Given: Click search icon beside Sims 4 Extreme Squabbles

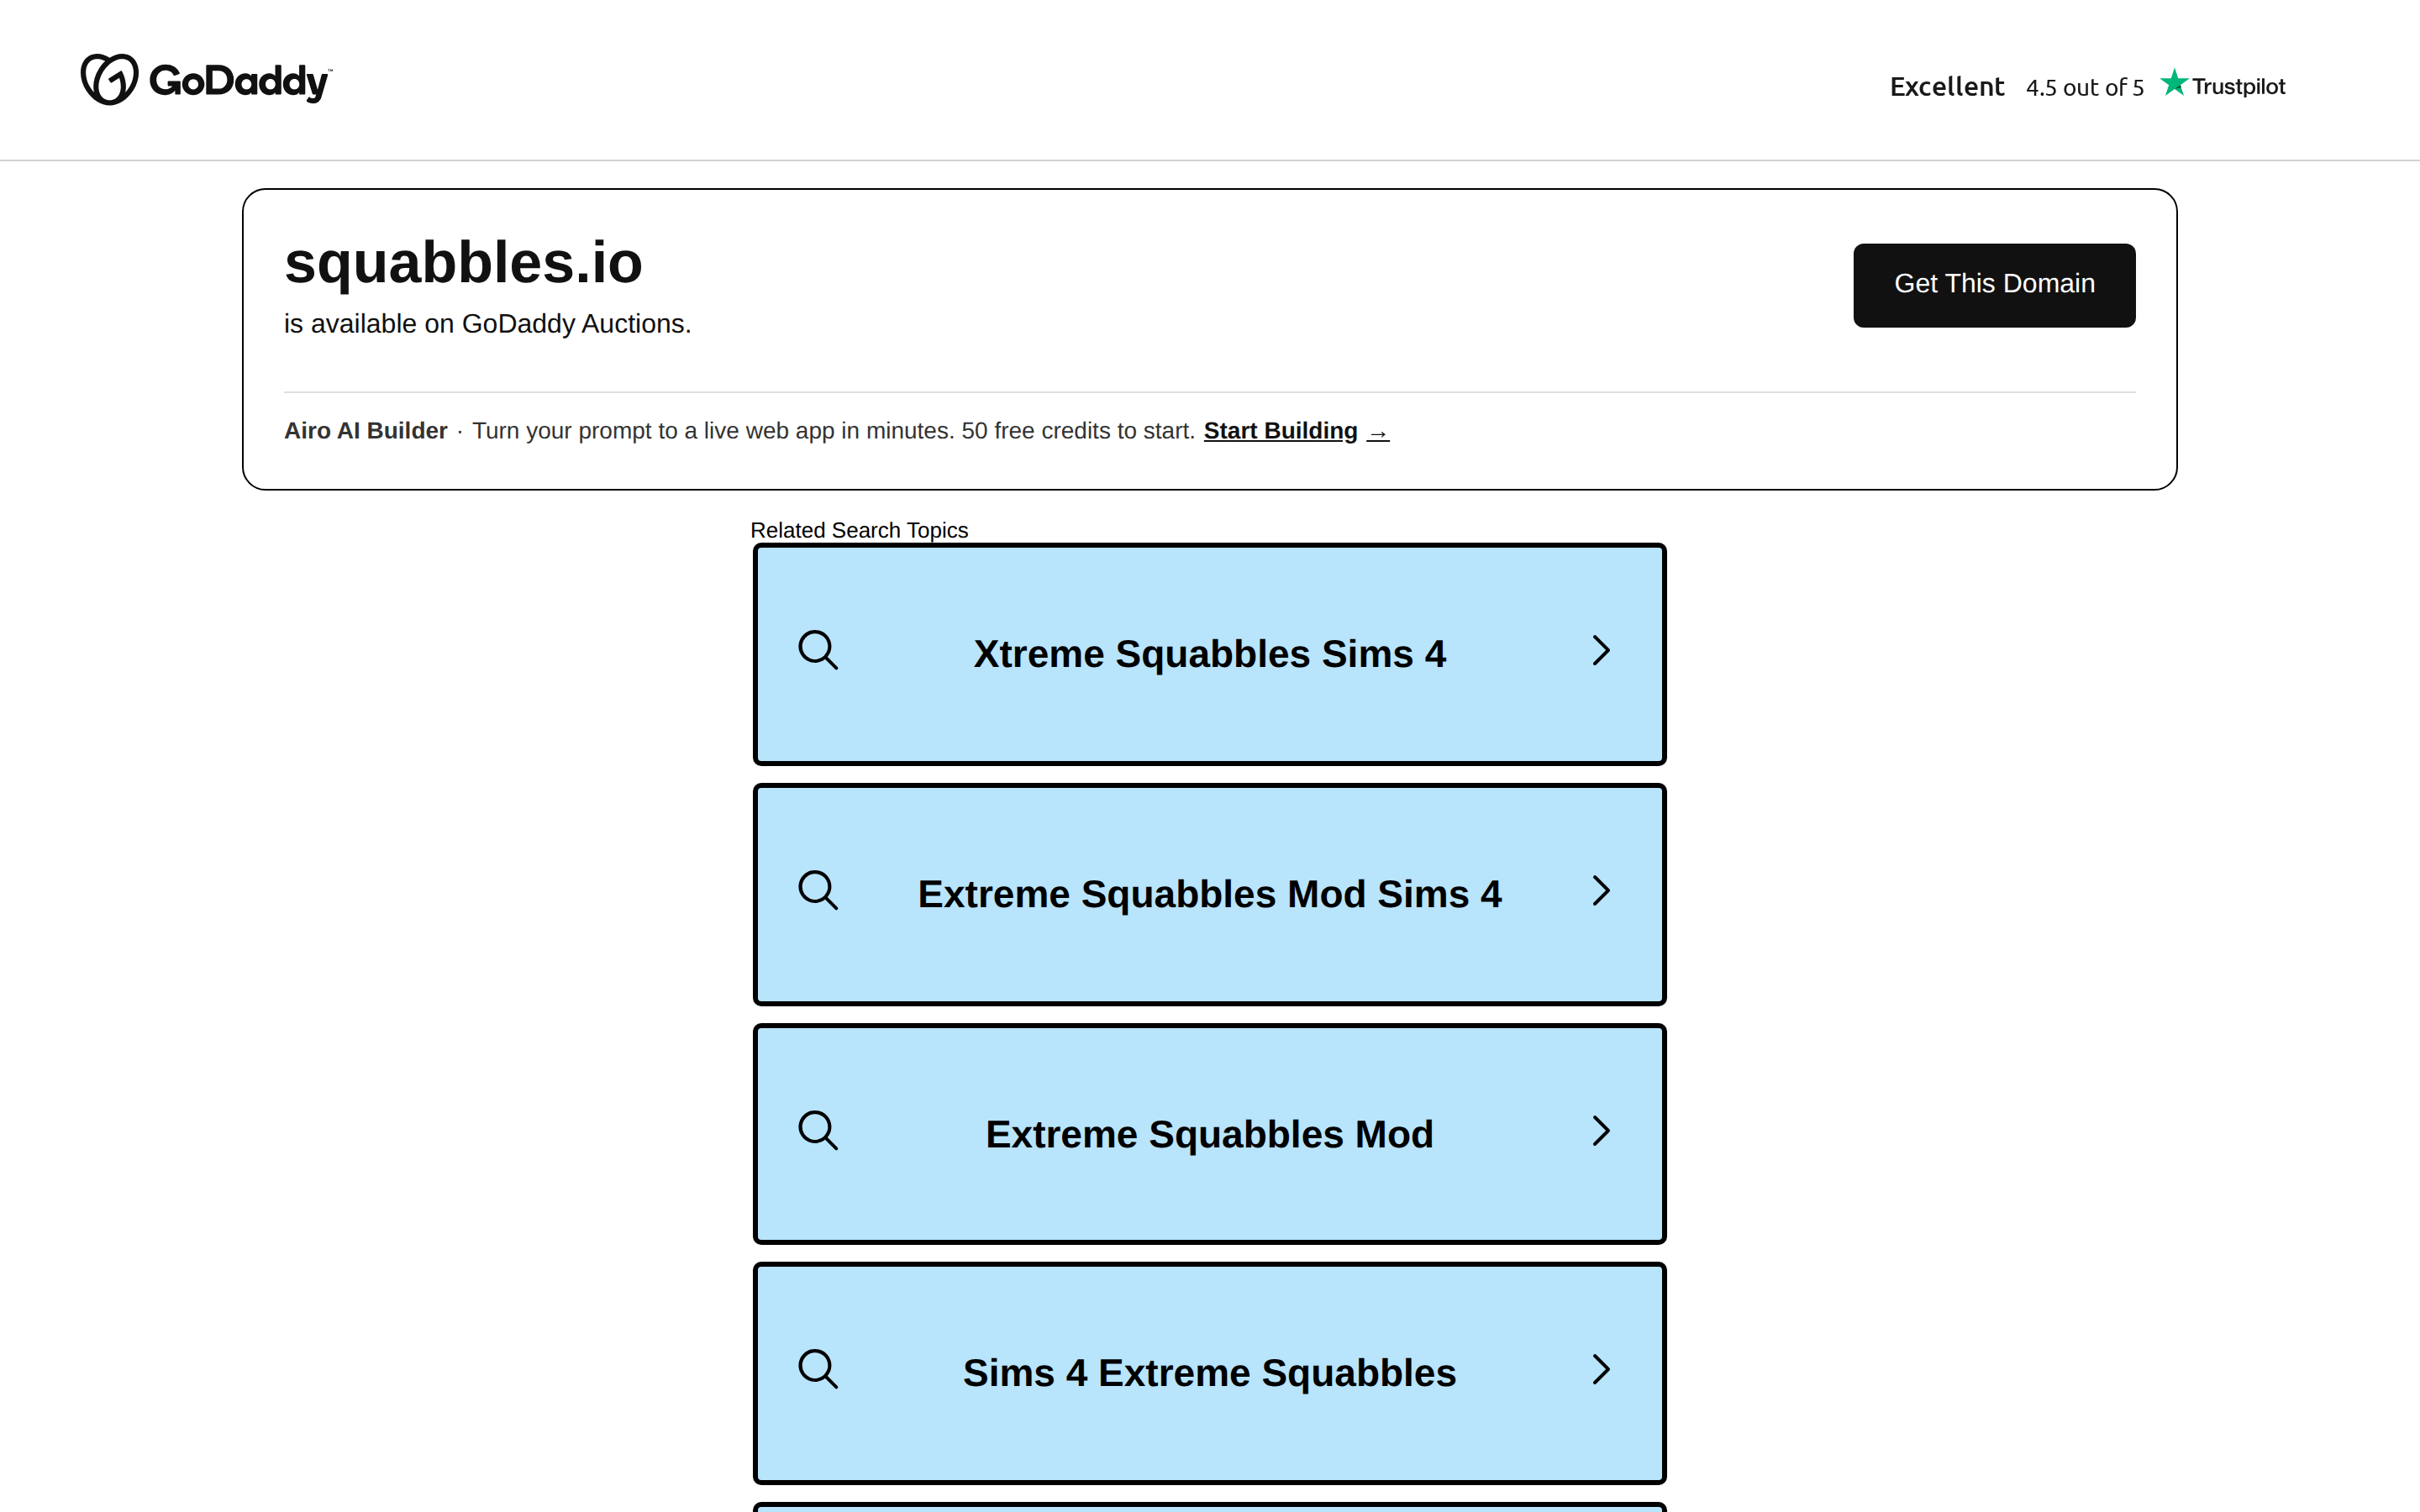Looking at the screenshot, I should click(818, 1370).
